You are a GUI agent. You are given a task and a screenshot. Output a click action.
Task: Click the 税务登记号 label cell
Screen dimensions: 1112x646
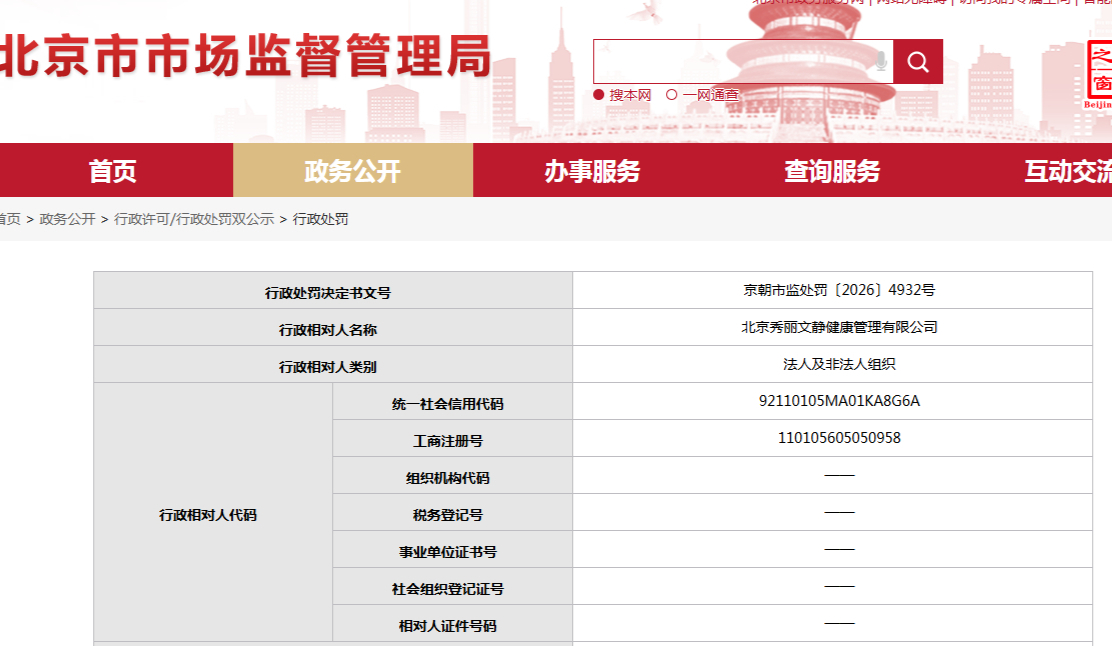tap(452, 512)
